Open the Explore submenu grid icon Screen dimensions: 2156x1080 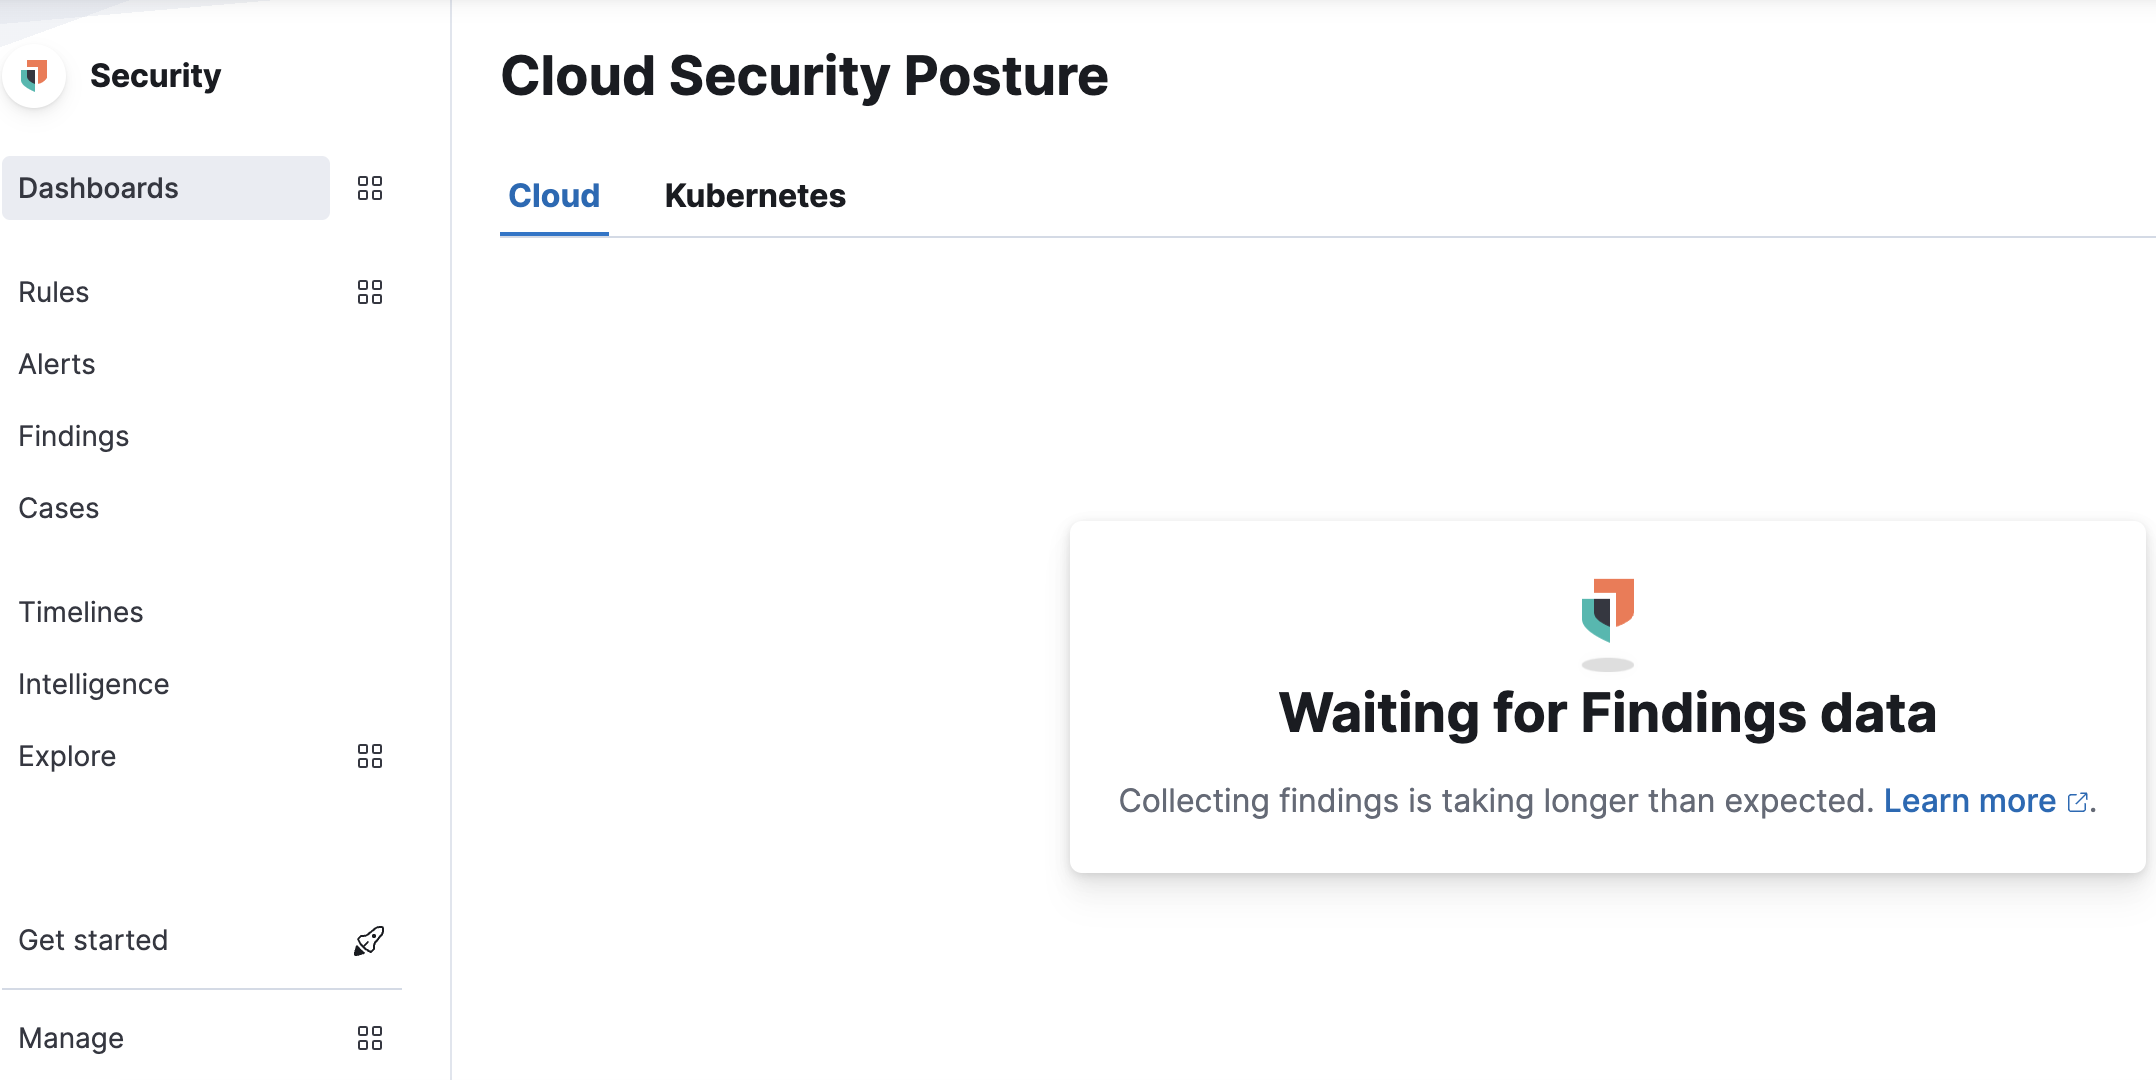click(x=370, y=756)
